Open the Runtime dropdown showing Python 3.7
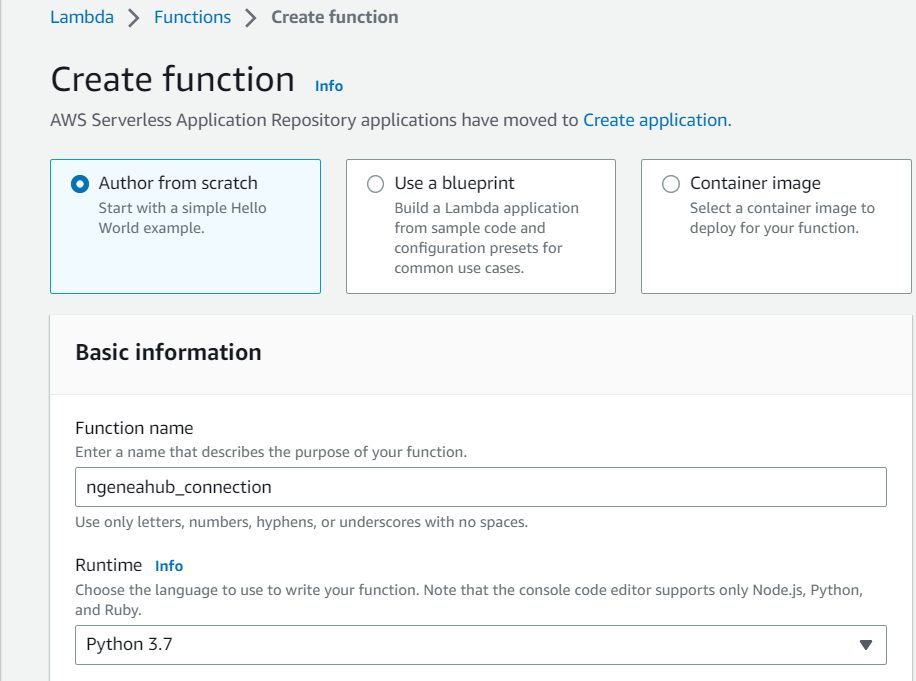This screenshot has width=916, height=681. 480,645
